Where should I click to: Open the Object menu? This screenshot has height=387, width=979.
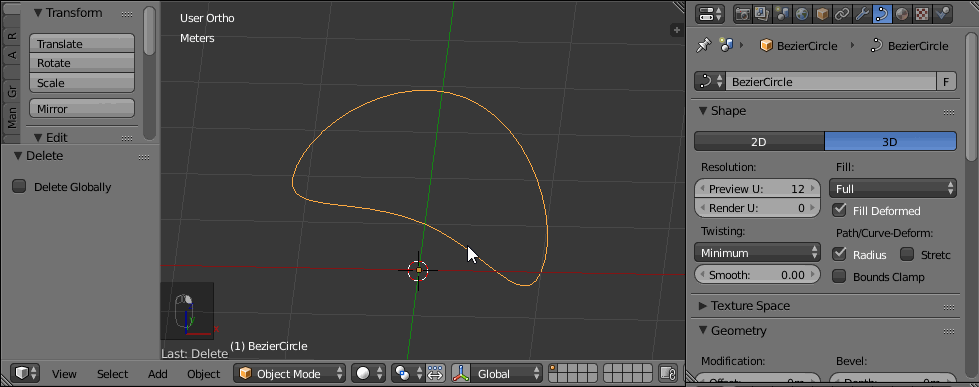pos(204,373)
